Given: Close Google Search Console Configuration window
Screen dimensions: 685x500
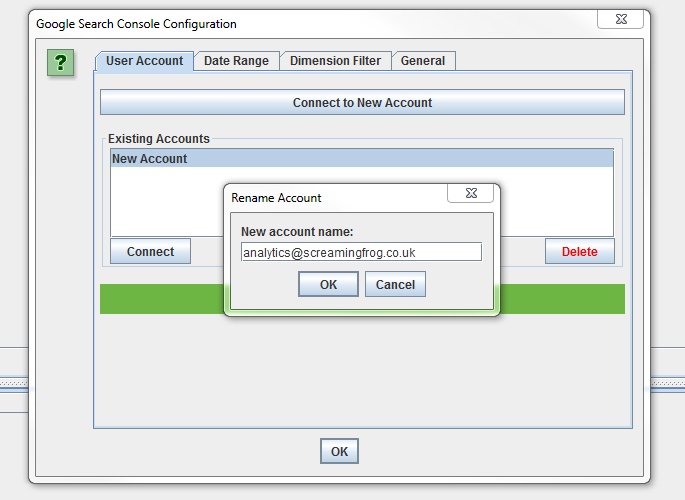Looking at the screenshot, I should tap(620, 19).
